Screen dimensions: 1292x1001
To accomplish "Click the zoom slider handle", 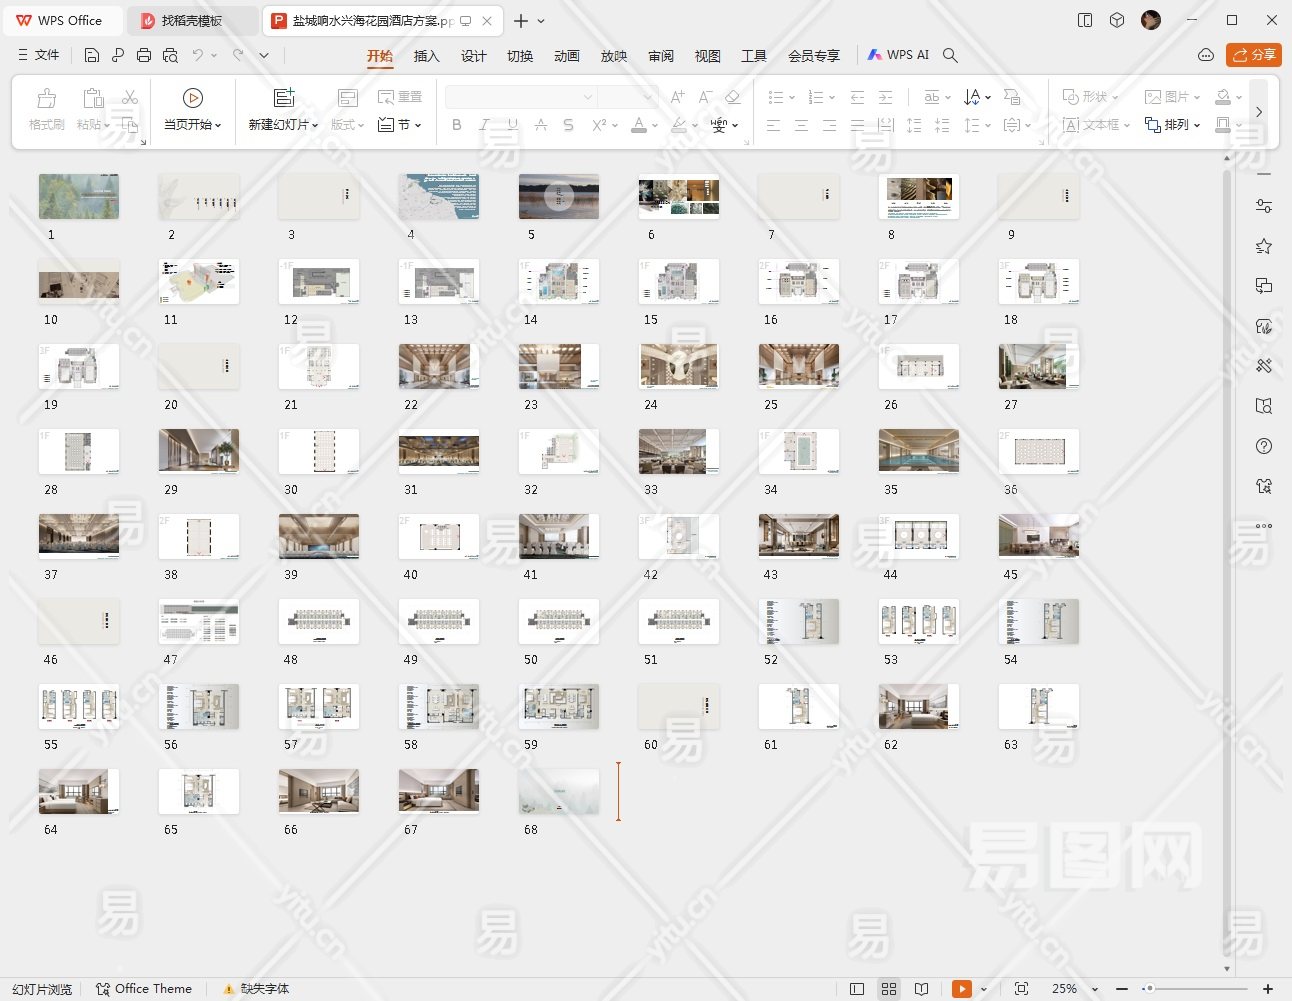I will tap(1150, 989).
